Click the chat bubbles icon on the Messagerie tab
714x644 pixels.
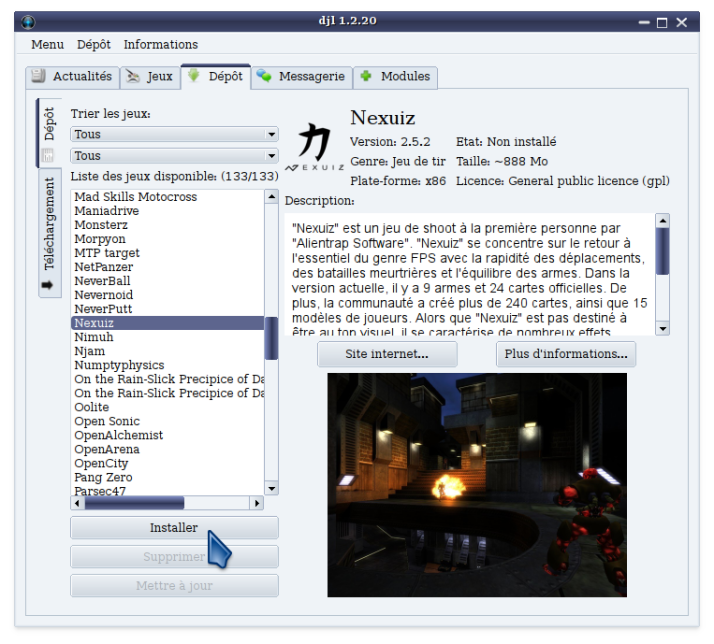(x=264, y=76)
